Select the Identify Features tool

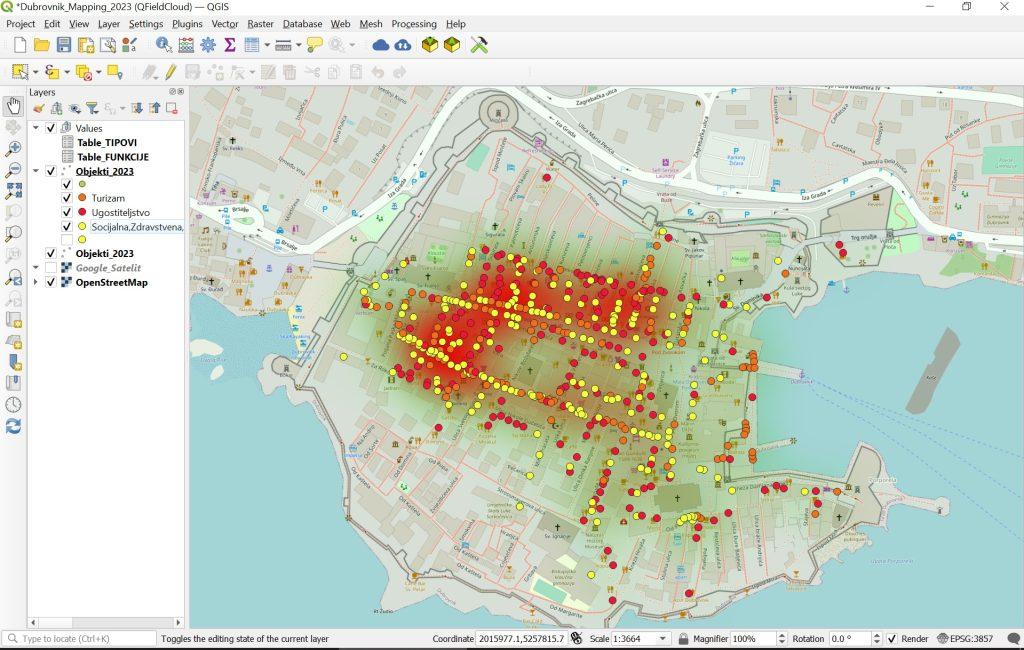163,45
